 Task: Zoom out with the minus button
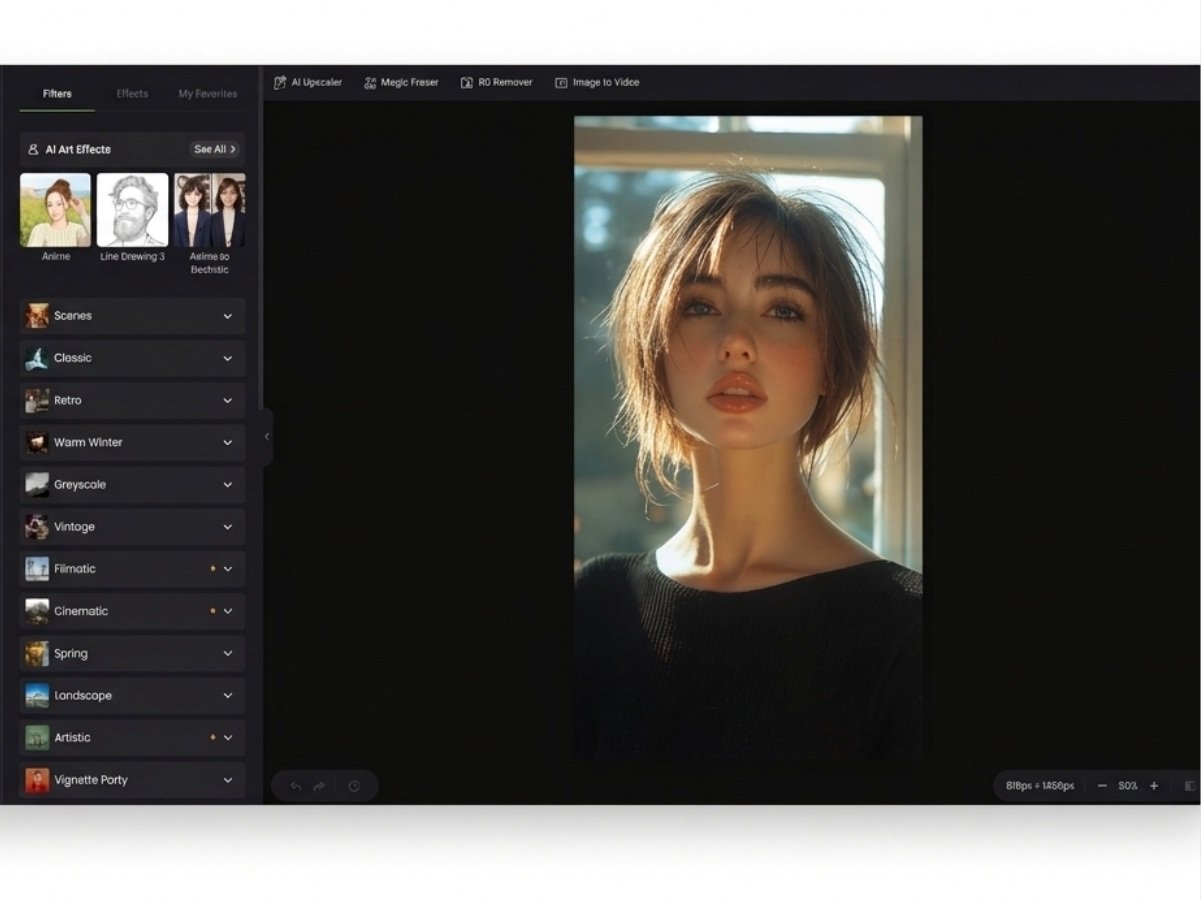pos(1102,786)
